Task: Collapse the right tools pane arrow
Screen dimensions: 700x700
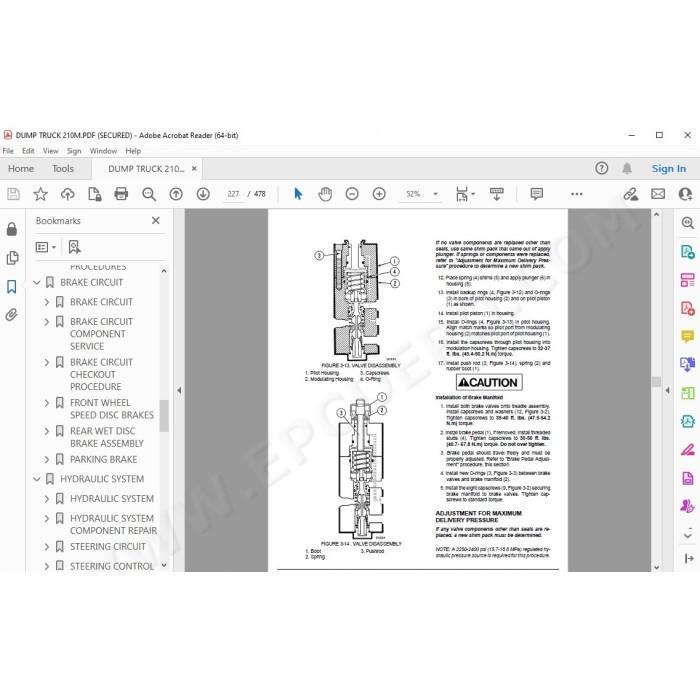Action: click(x=667, y=390)
